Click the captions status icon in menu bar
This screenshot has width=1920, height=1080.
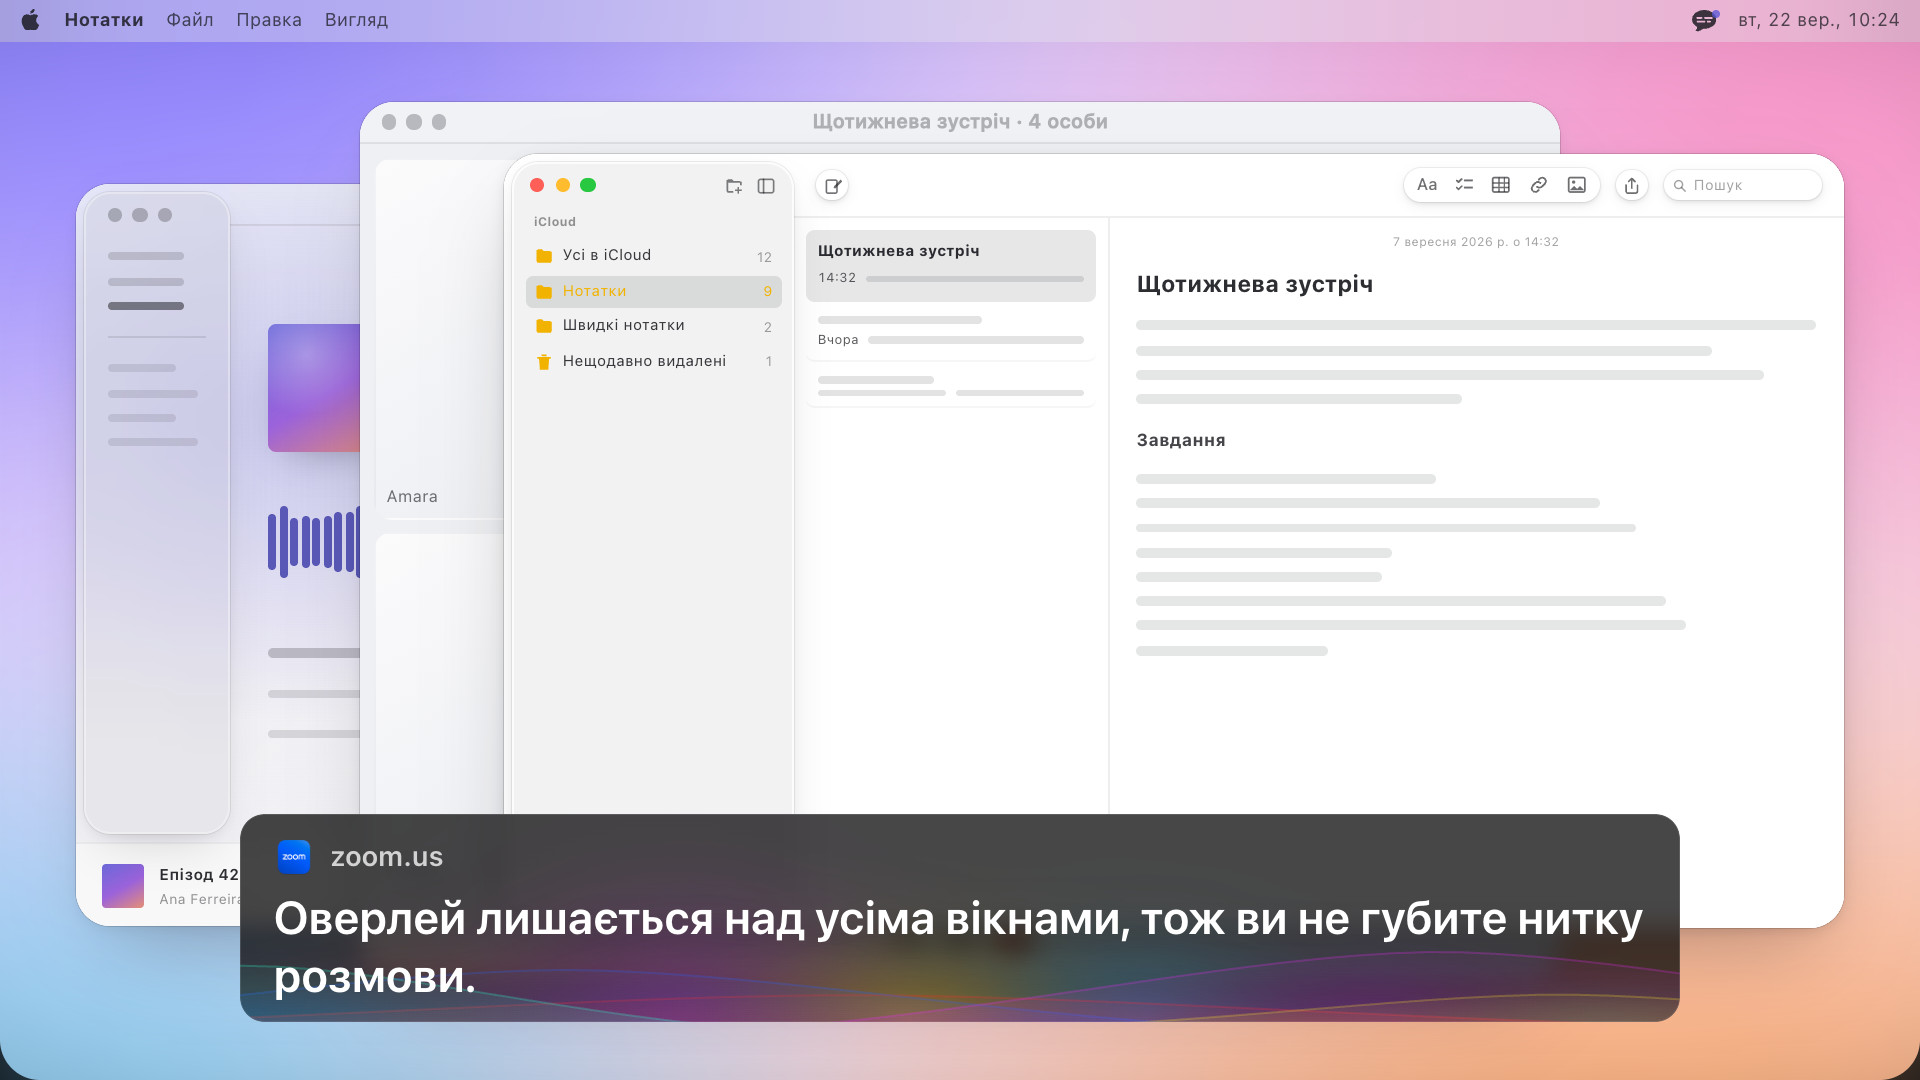(x=1705, y=20)
